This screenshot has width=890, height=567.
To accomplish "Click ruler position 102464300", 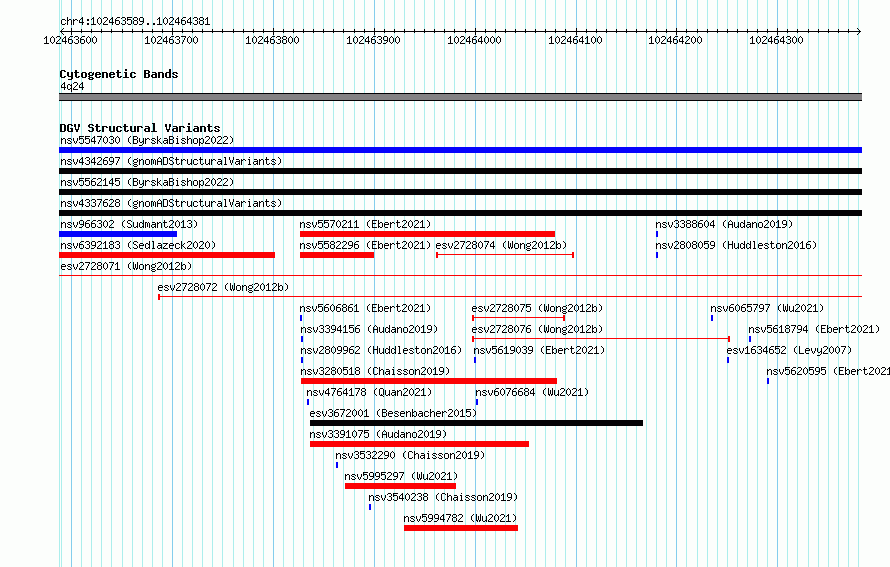I will point(776,40).
